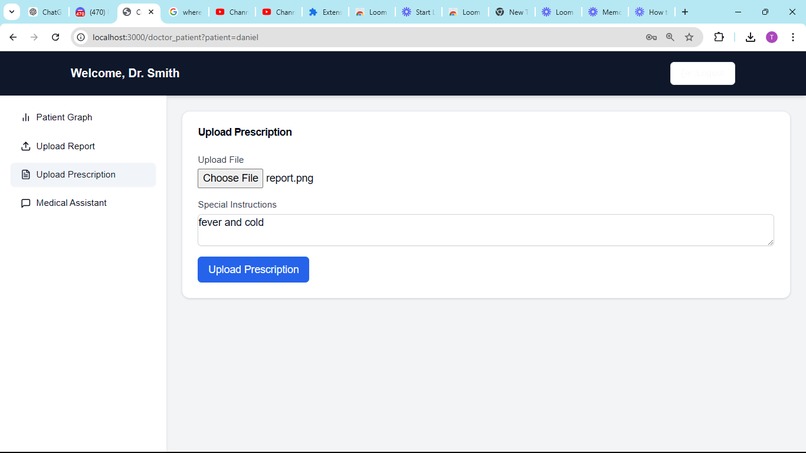This screenshot has height=453, width=806.
Task: View site information icon in address bar
Action: tap(81, 37)
